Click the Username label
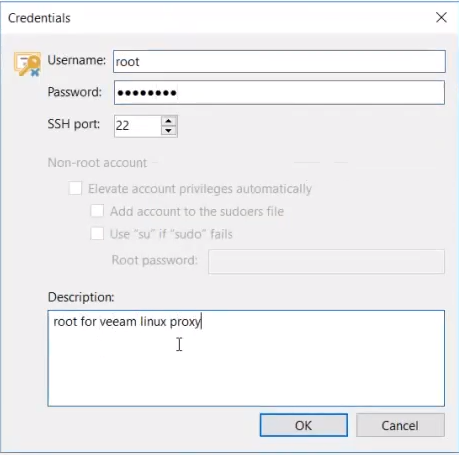Screen dimensions: 459x455 point(77,60)
